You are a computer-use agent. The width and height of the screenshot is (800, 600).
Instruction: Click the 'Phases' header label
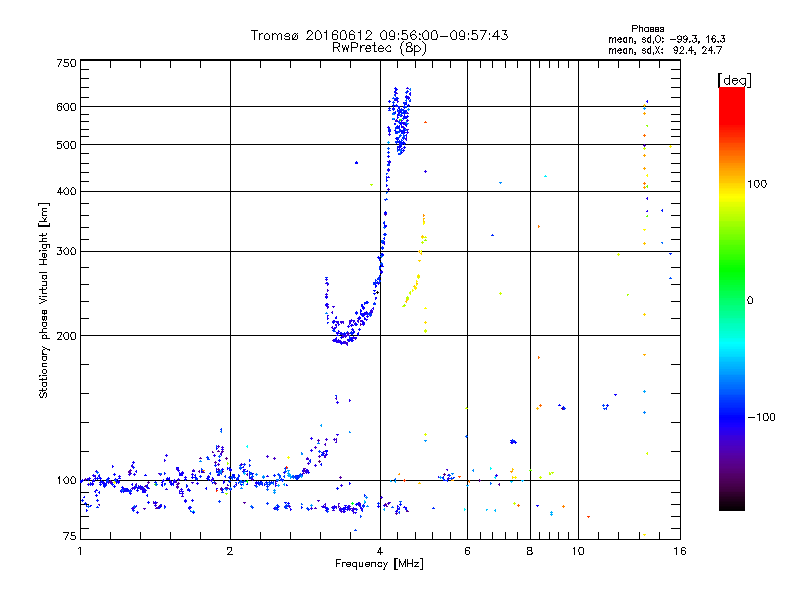click(647, 29)
